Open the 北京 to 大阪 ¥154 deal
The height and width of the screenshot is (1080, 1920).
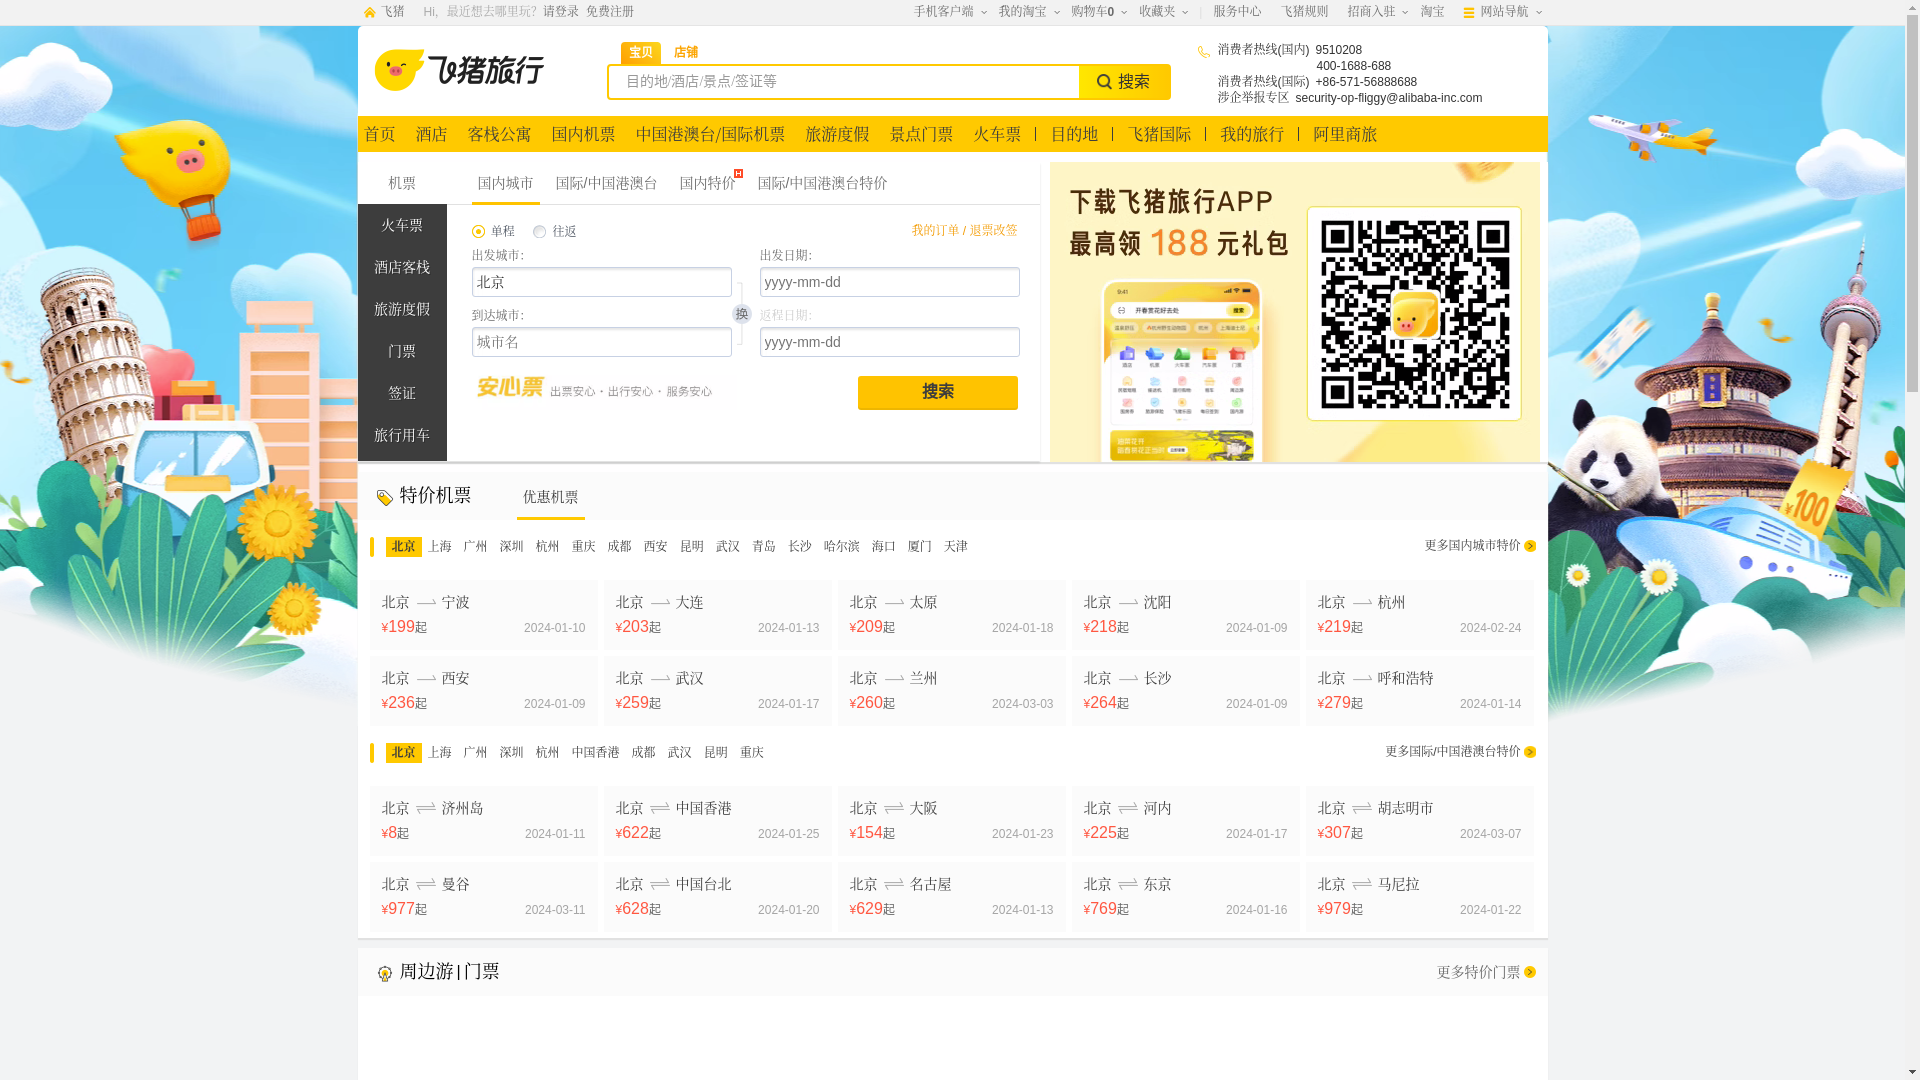tap(952, 821)
